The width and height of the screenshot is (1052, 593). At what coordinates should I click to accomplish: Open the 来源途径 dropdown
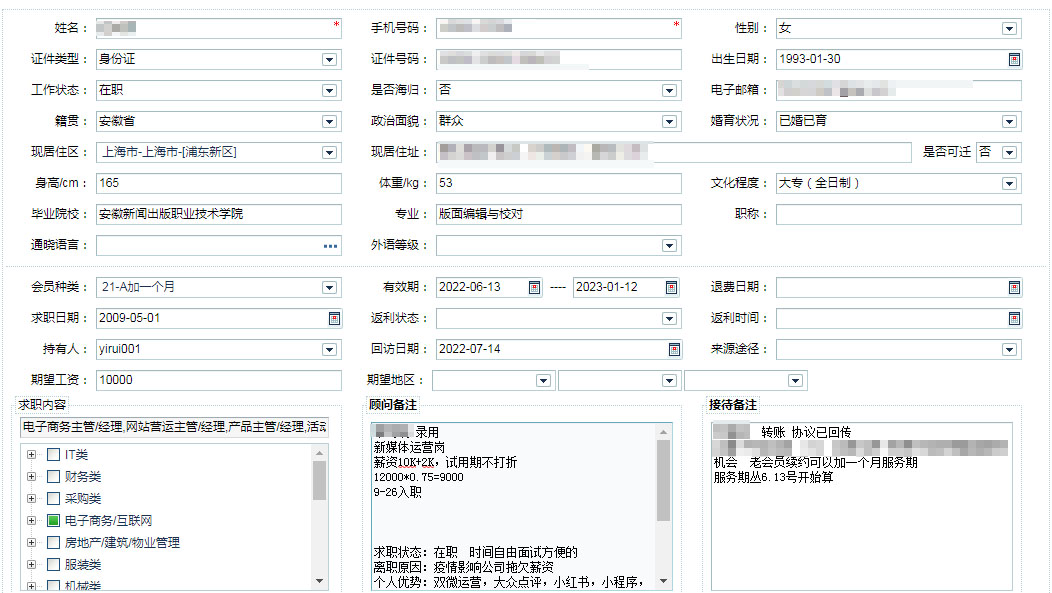(1009, 349)
